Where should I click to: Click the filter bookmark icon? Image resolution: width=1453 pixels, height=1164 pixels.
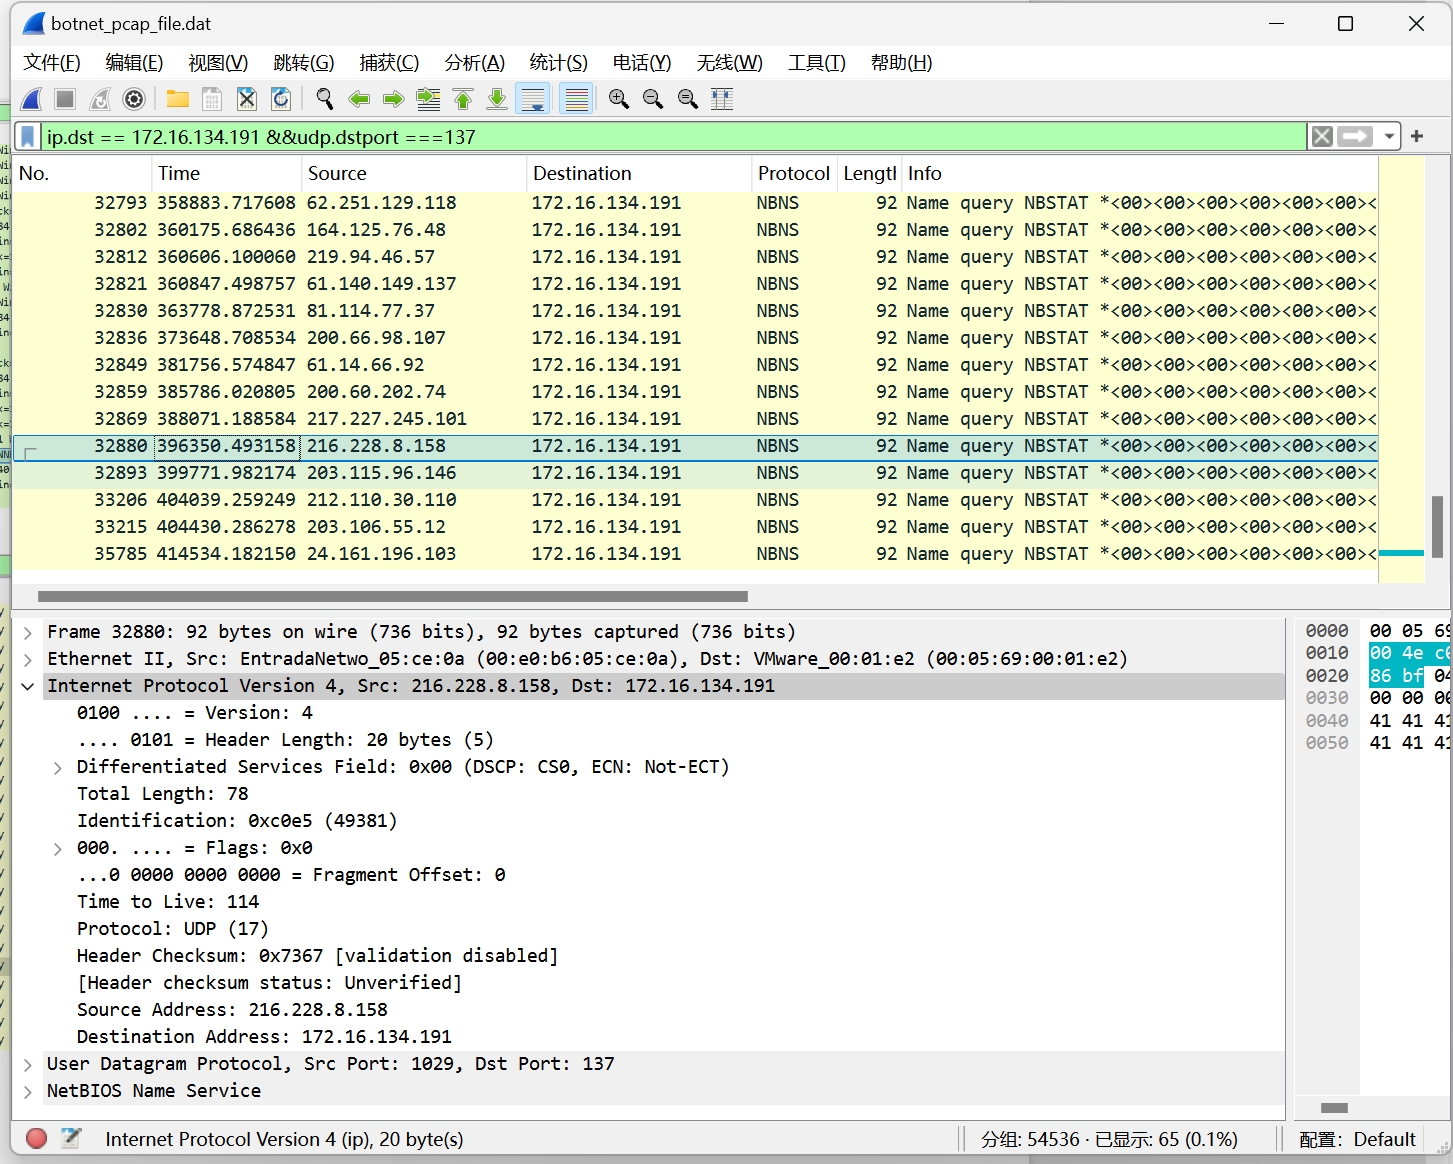(x=28, y=136)
